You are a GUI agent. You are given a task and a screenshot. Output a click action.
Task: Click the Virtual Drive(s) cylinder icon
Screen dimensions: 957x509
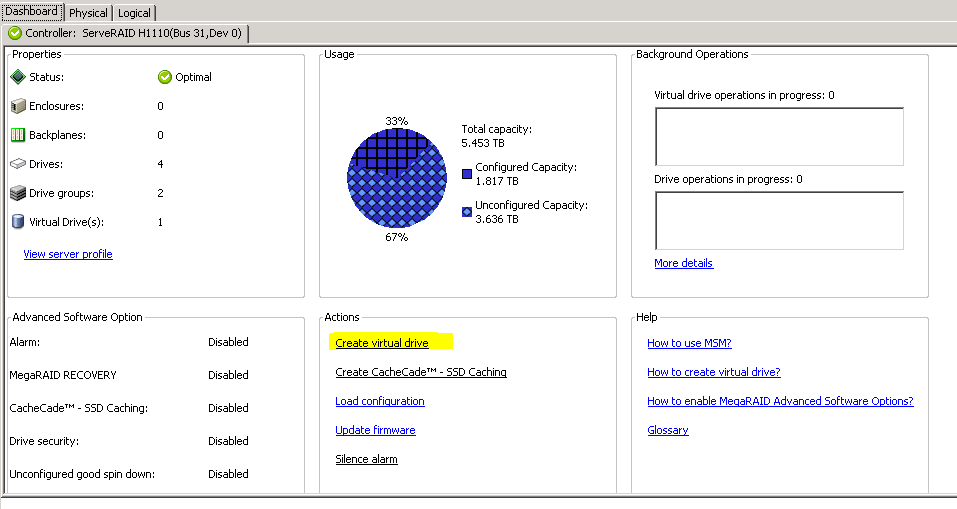point(17,222)
